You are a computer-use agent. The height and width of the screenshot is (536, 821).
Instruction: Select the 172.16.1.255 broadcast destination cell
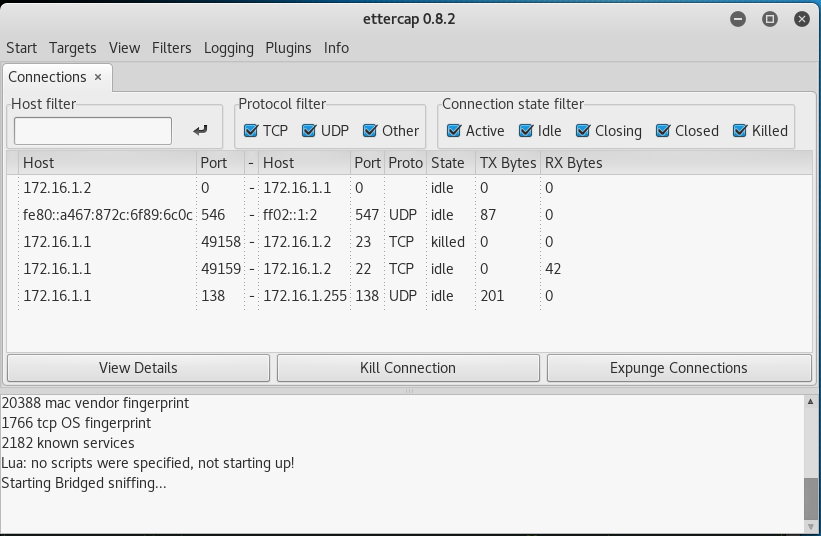coord(305,296)
